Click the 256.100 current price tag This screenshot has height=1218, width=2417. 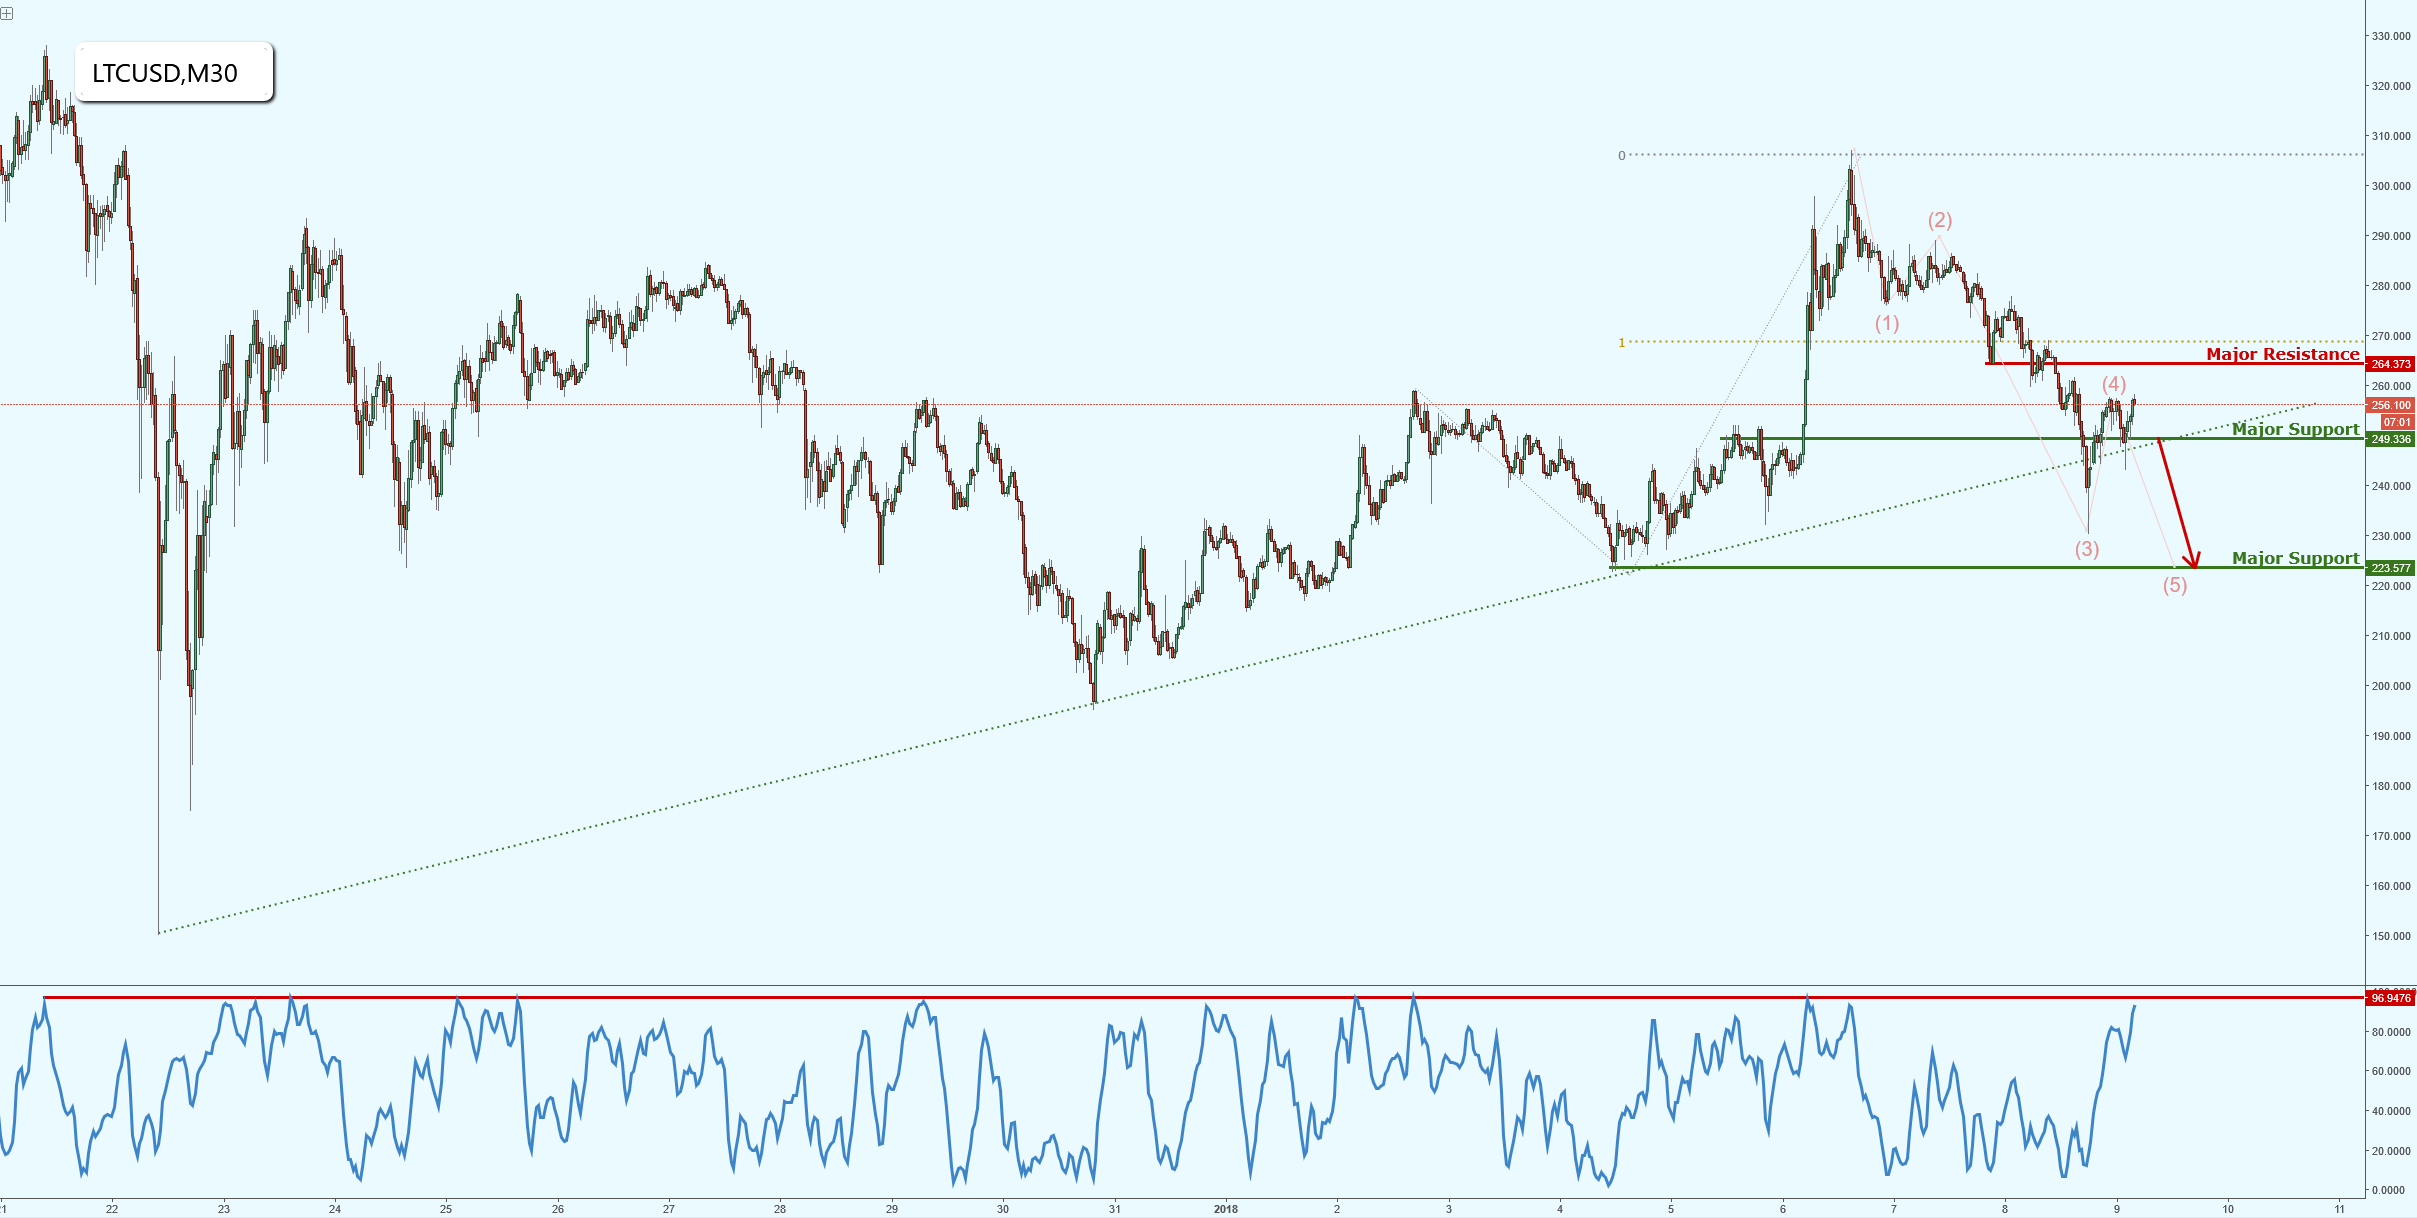pyautogui.click(x=2391, y=405)
